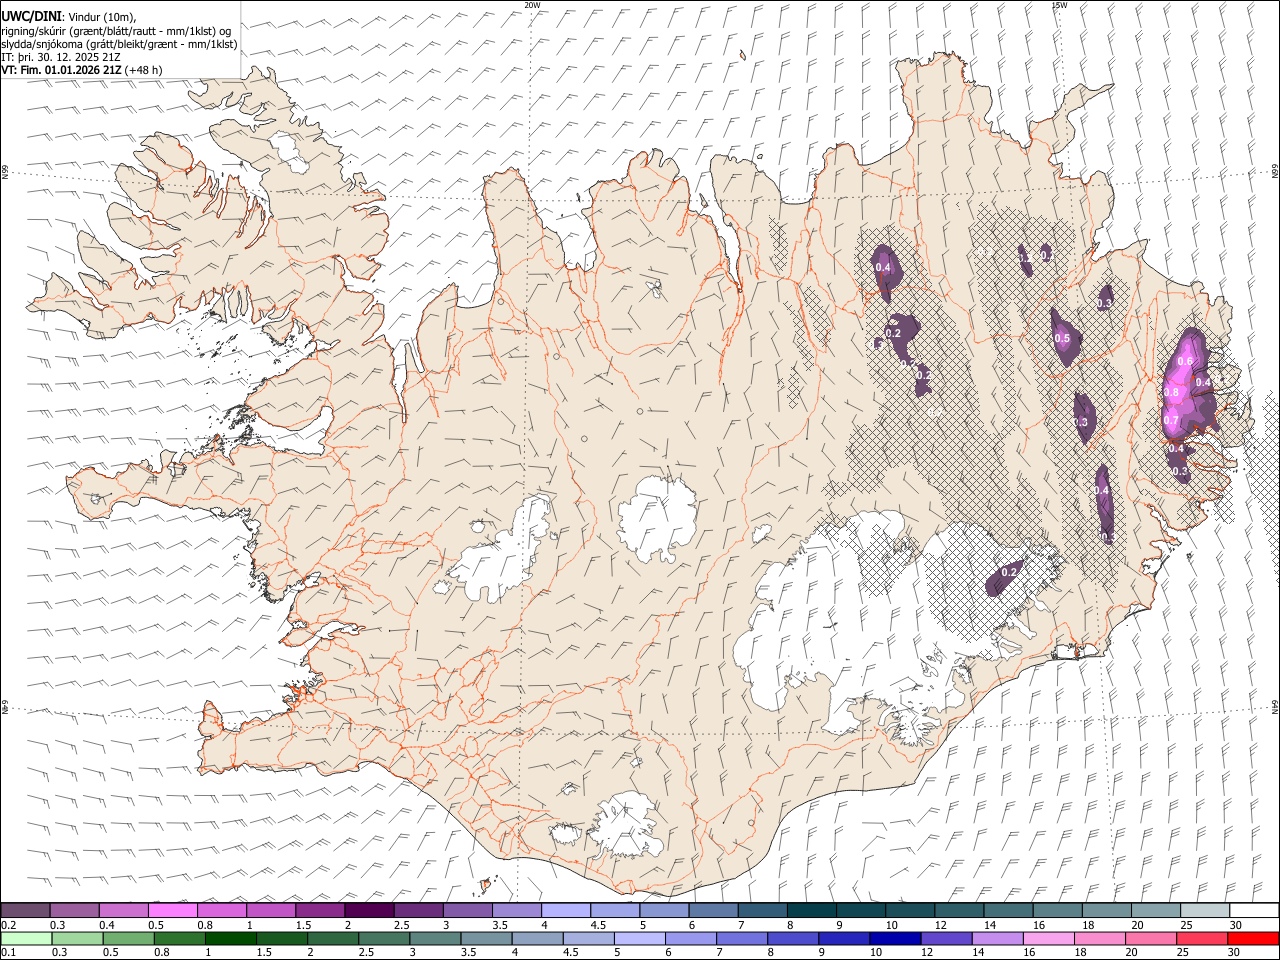1280x960 pixels.
Task: Select the bright pink swatch between 0.5 and 0.8 in upper legend
Action: click(x=172, y=910)
